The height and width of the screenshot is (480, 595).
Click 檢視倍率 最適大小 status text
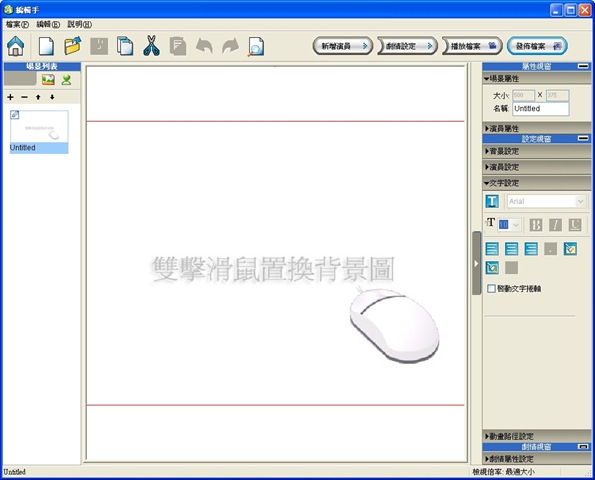click(x=504, y=472)
